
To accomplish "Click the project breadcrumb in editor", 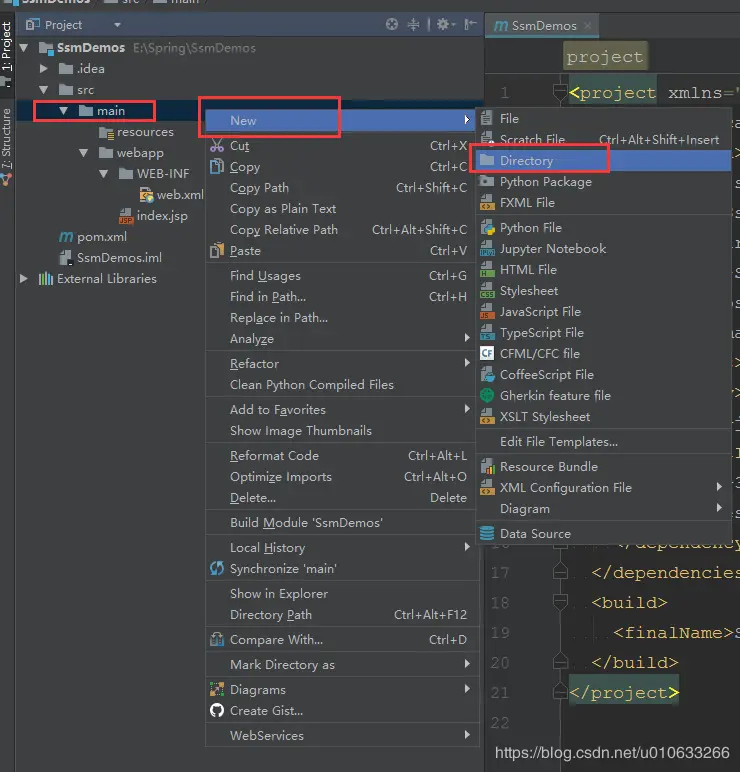I will (x=605, y=57).
